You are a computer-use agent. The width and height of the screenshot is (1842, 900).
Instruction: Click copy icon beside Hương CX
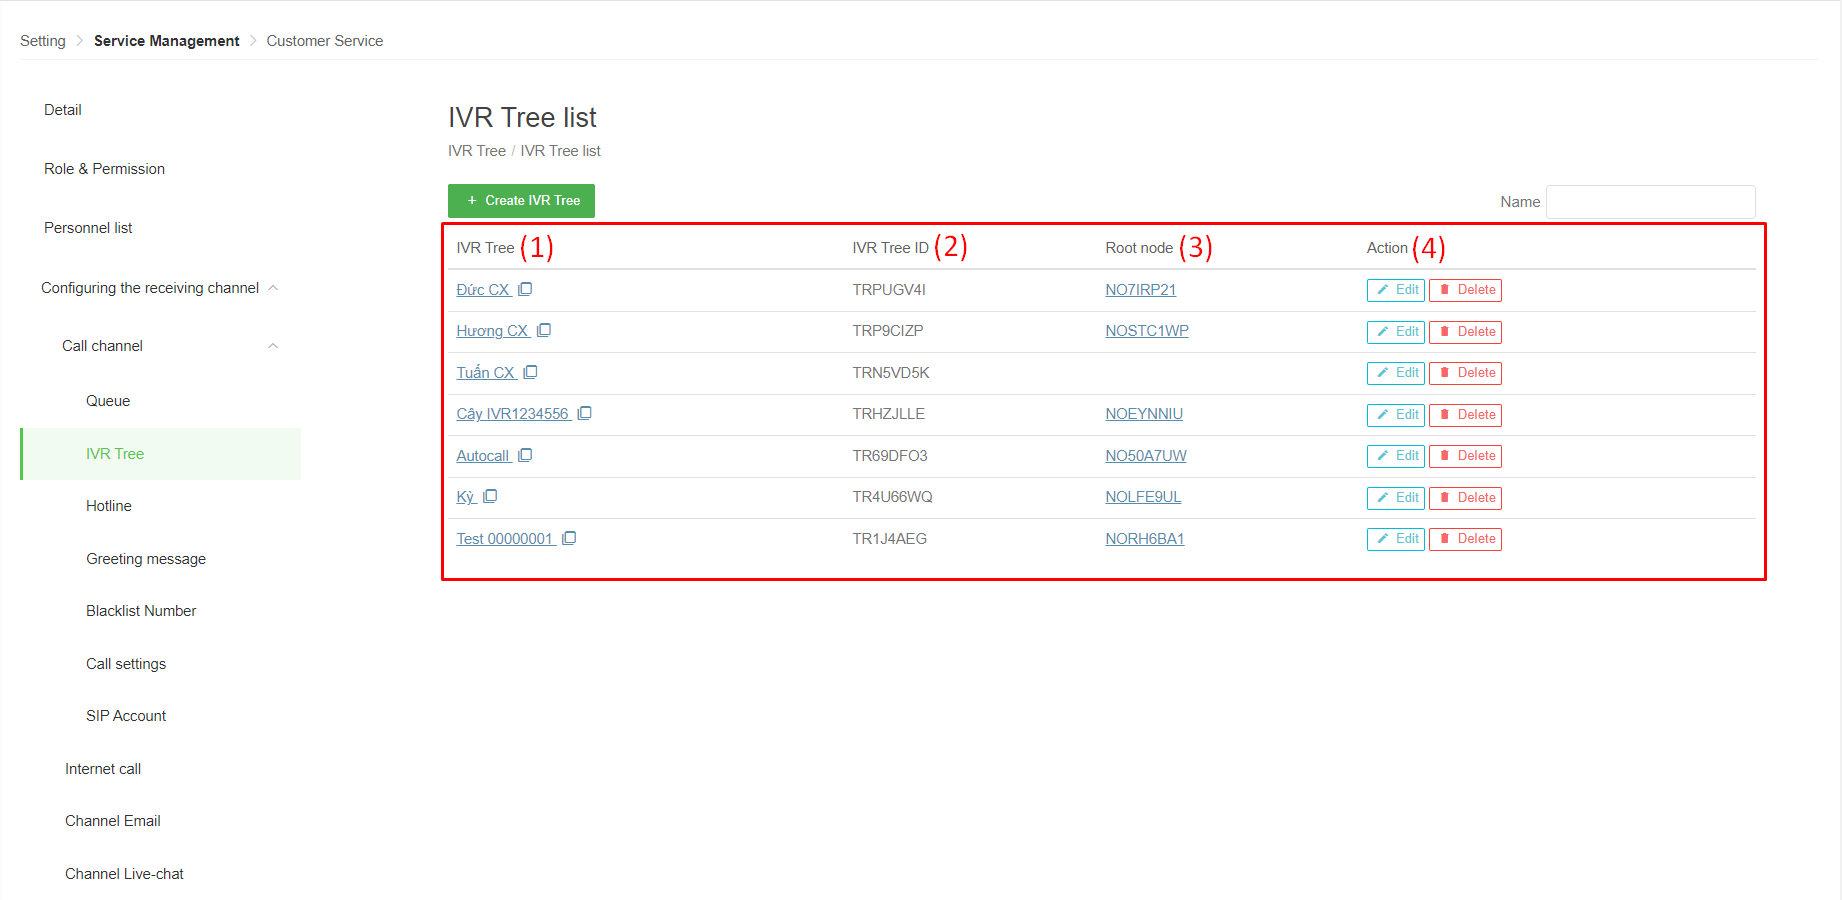point(544,330)
